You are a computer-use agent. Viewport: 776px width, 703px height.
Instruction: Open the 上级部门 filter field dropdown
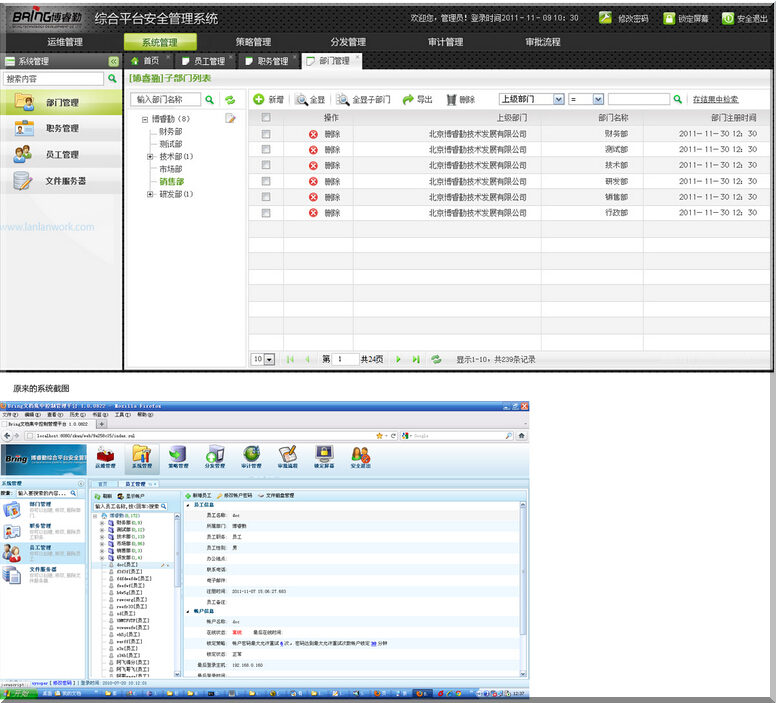(x=556, y=100)
